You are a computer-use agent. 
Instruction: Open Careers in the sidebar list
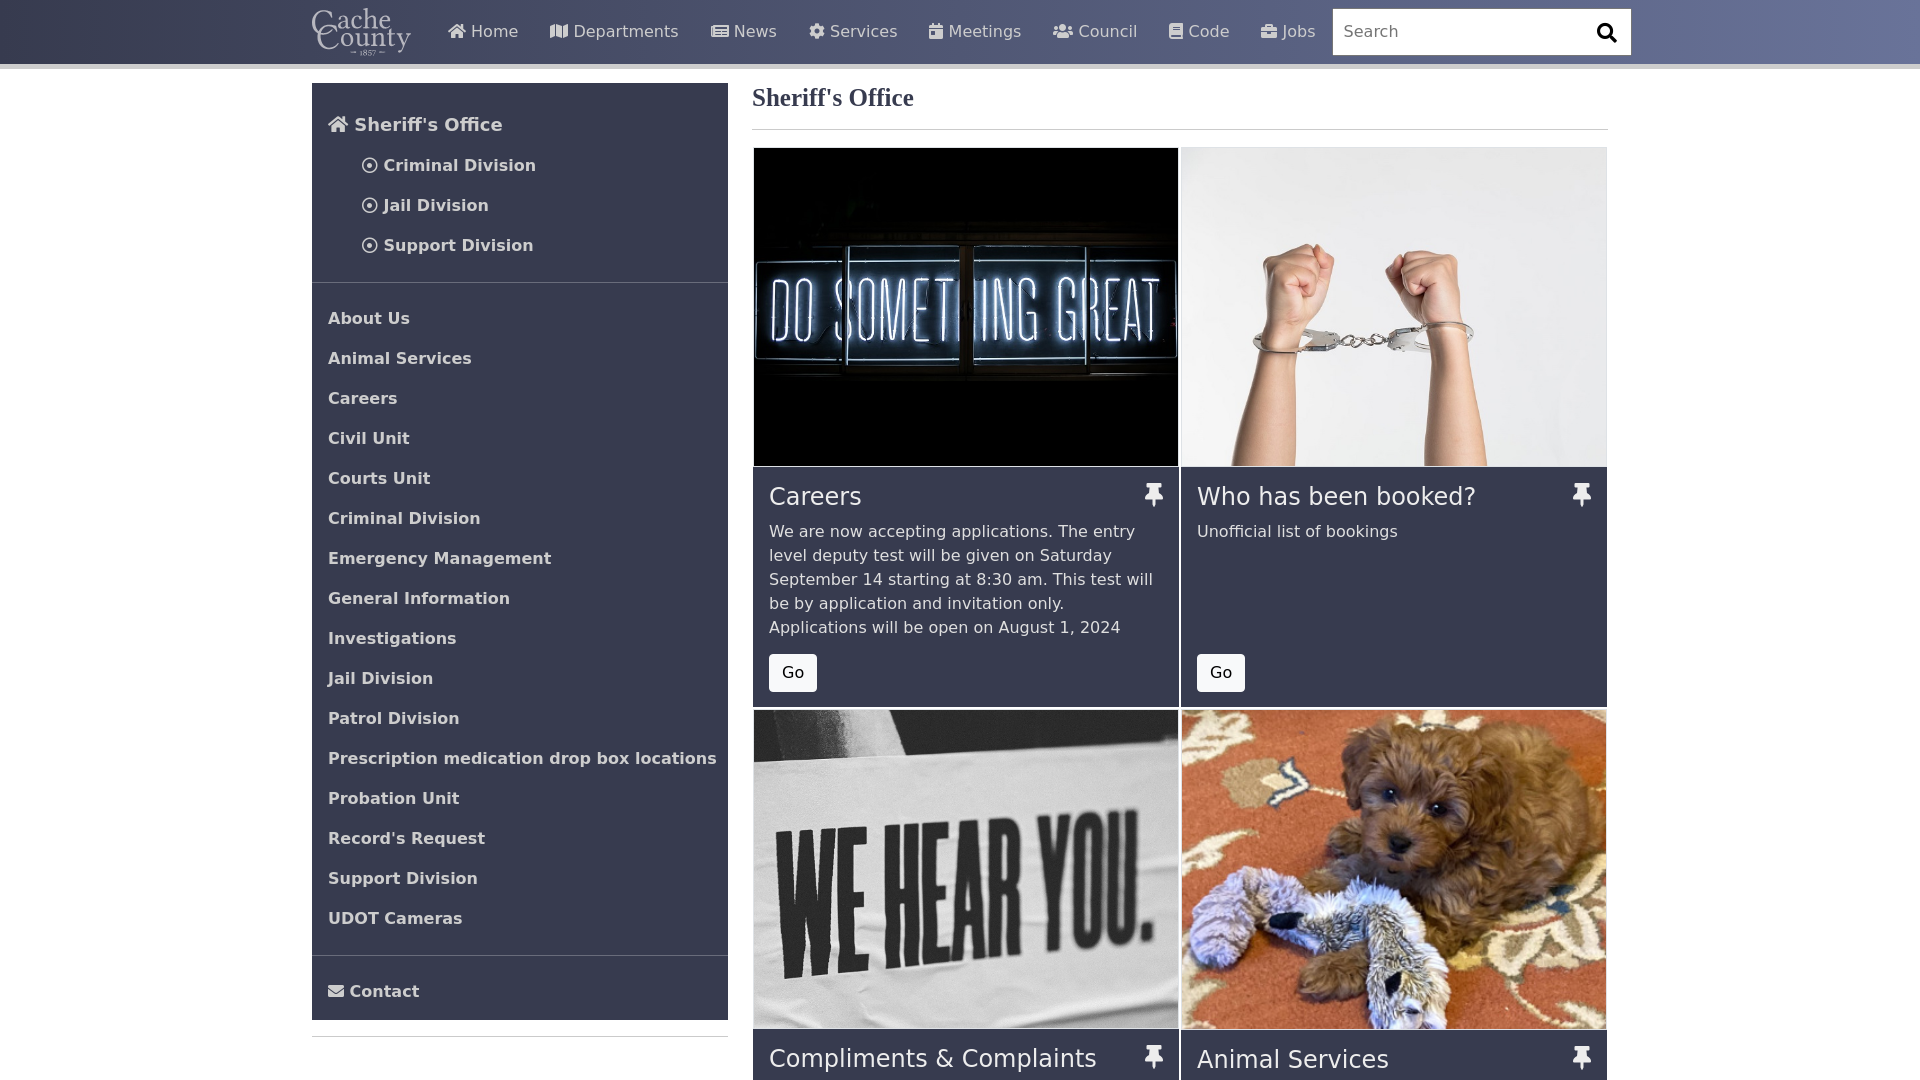tap(362, 398)
